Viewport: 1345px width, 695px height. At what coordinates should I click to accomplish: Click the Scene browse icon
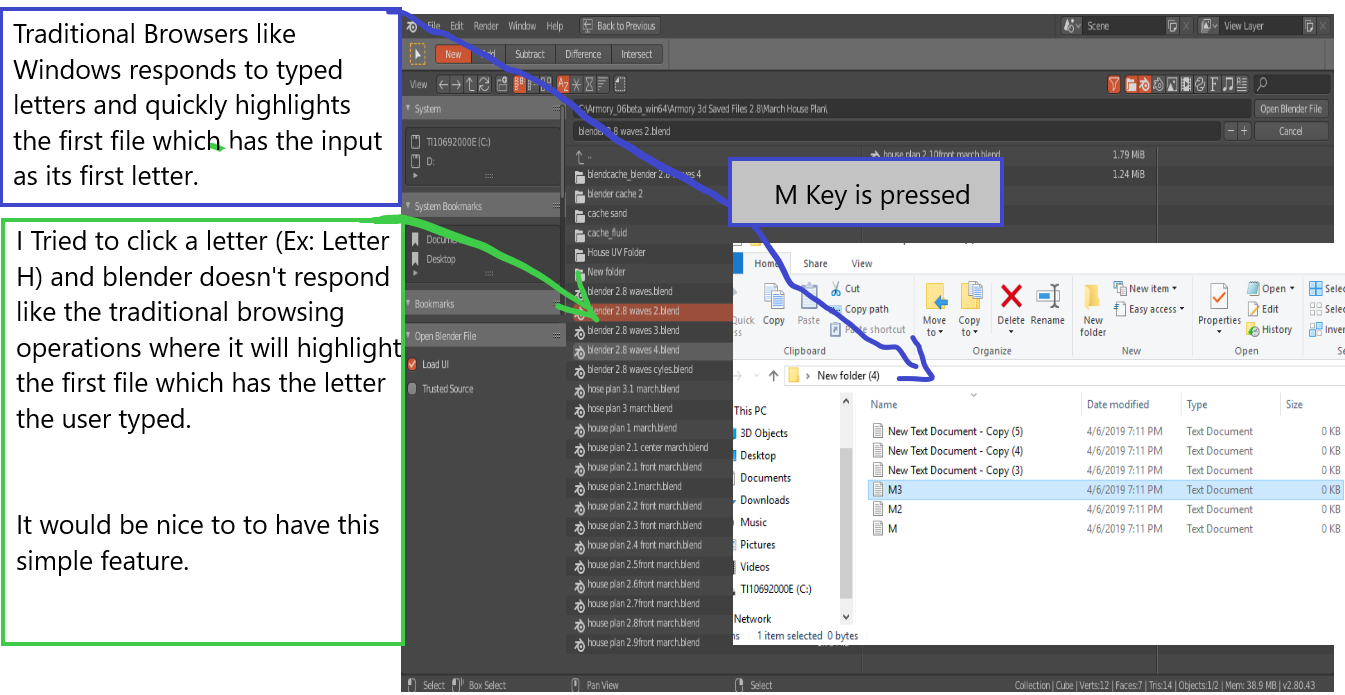click(1072, 26)
